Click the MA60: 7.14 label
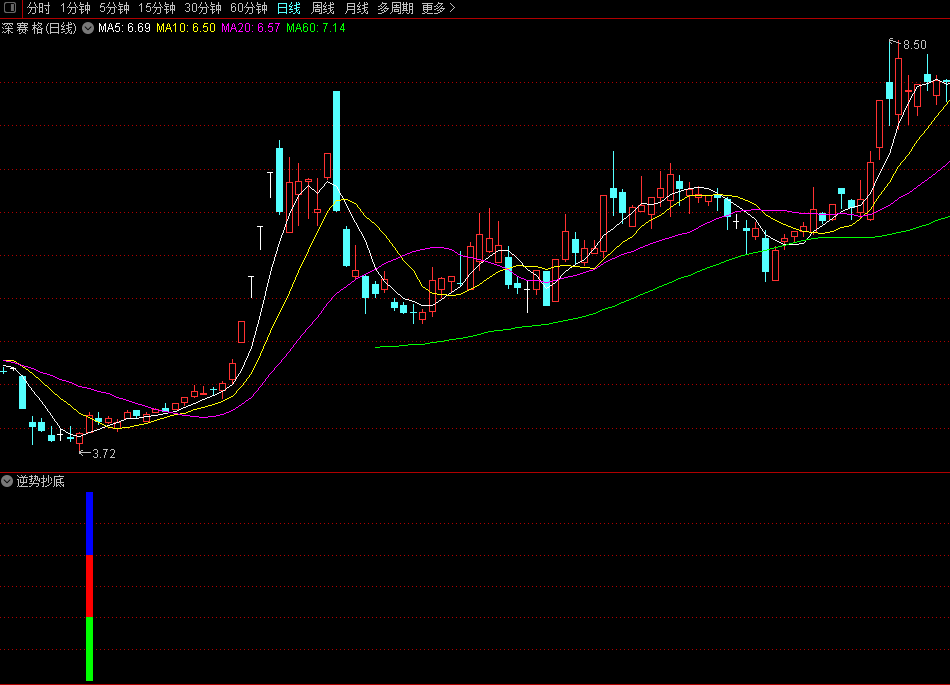Image resolution: width=950 pixels, height=685 pixels. [x=316, y=28]
